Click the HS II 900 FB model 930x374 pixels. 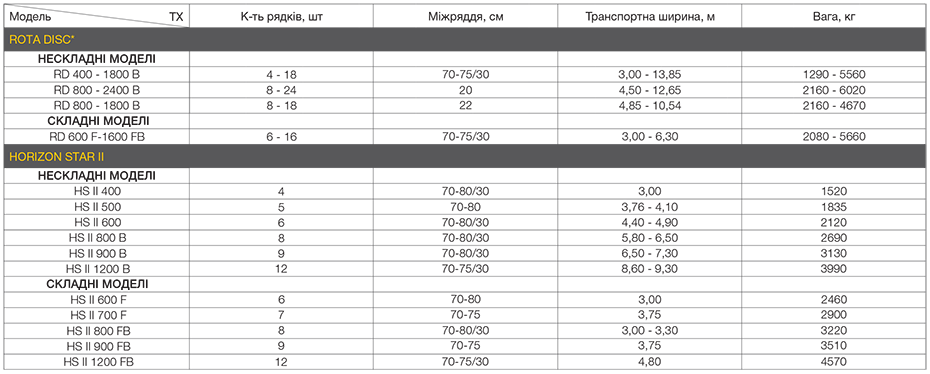coord(97,346)
